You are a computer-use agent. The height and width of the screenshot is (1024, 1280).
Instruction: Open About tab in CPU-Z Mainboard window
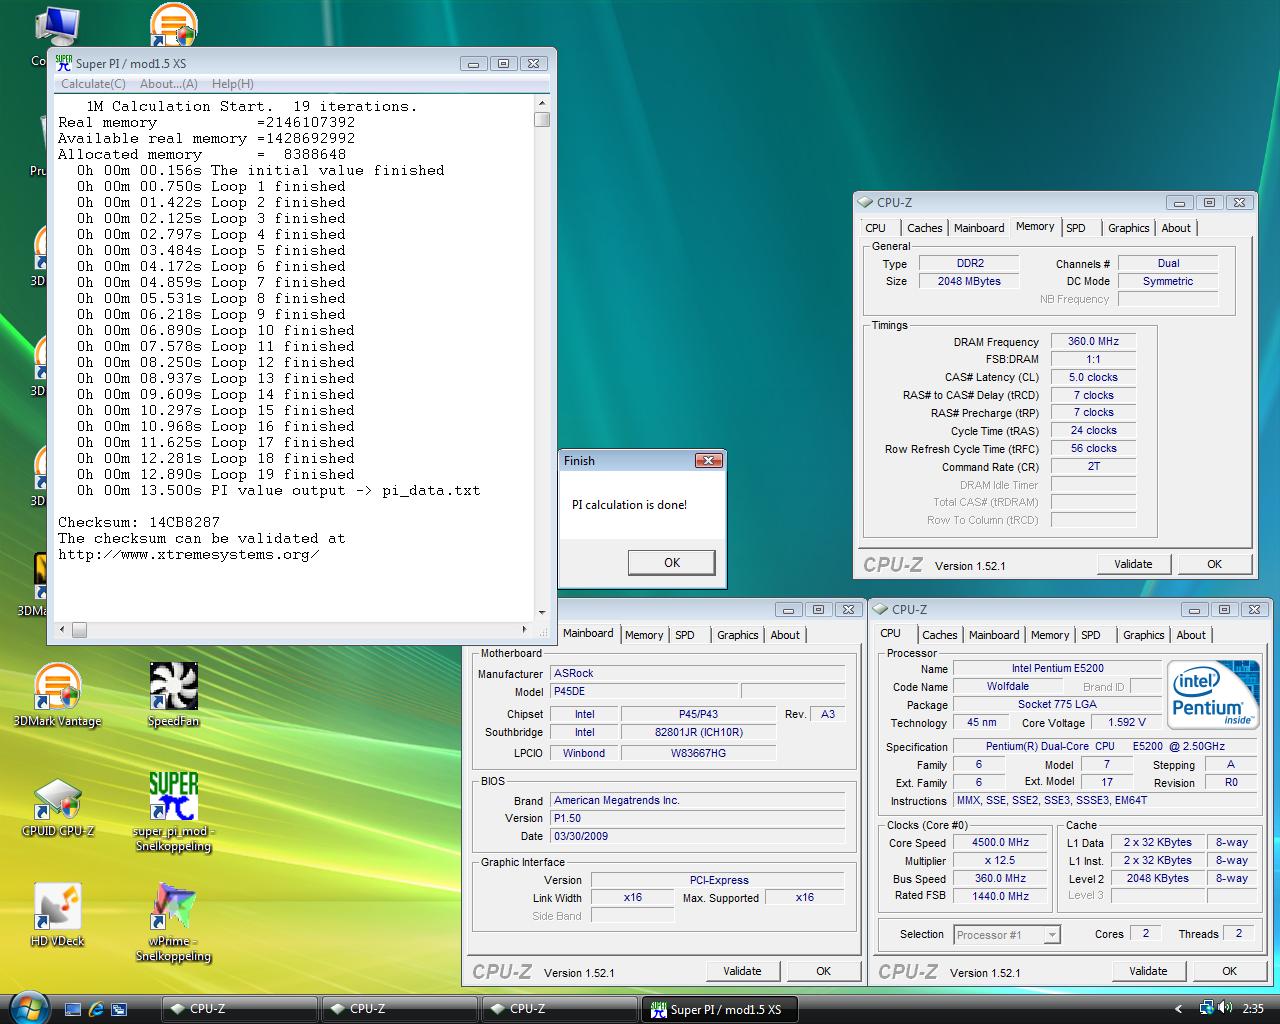785,635
